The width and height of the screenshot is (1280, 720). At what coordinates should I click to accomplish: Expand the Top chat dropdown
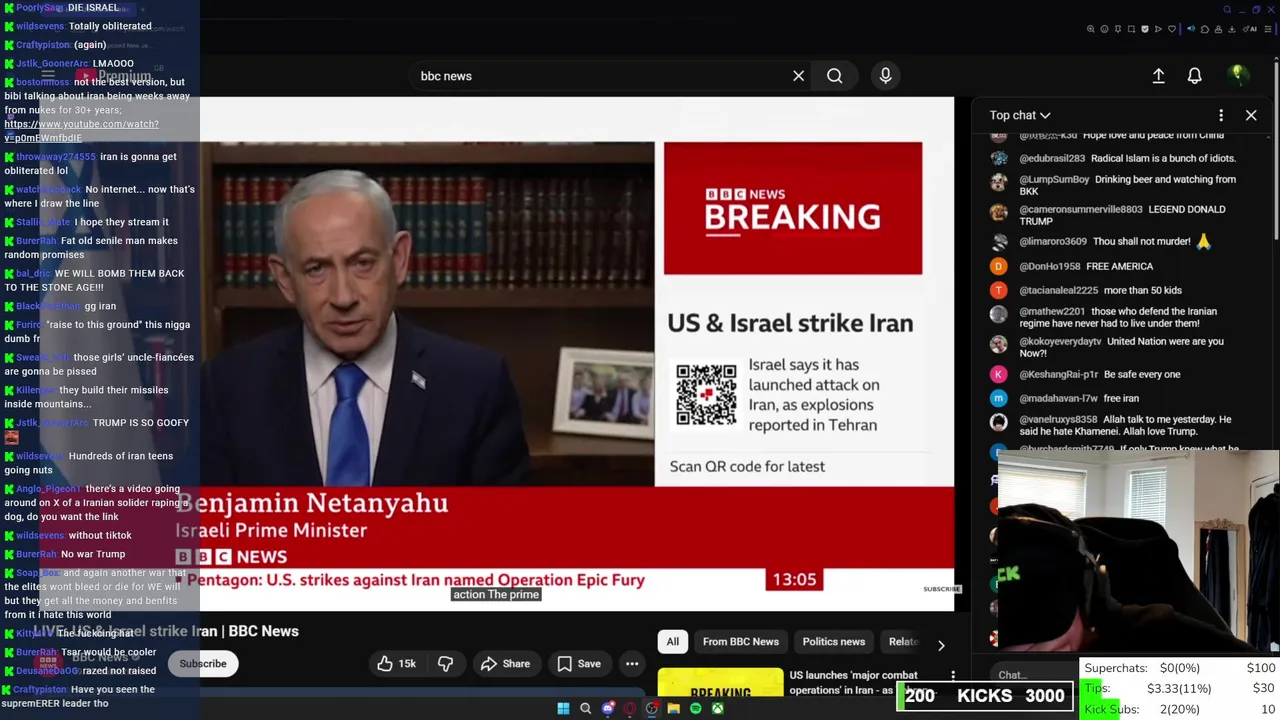pyautogui.click(x=1020, y=115)
